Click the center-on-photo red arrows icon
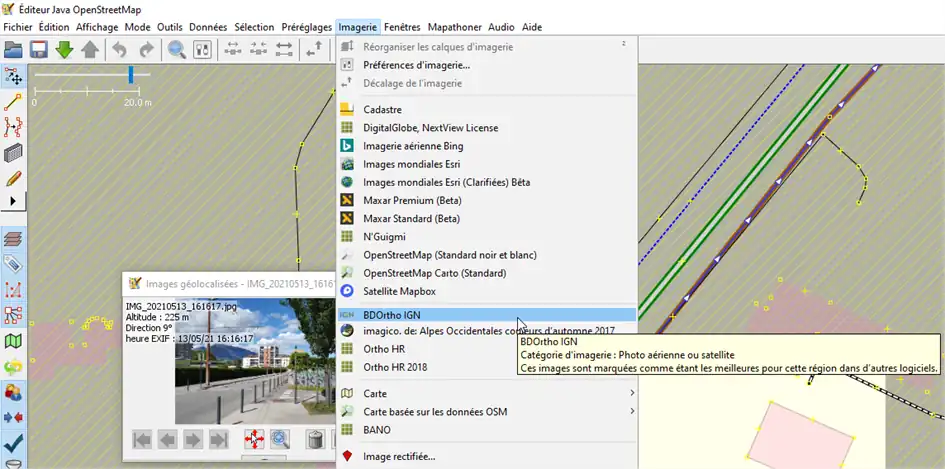 [x=254, y=439]
